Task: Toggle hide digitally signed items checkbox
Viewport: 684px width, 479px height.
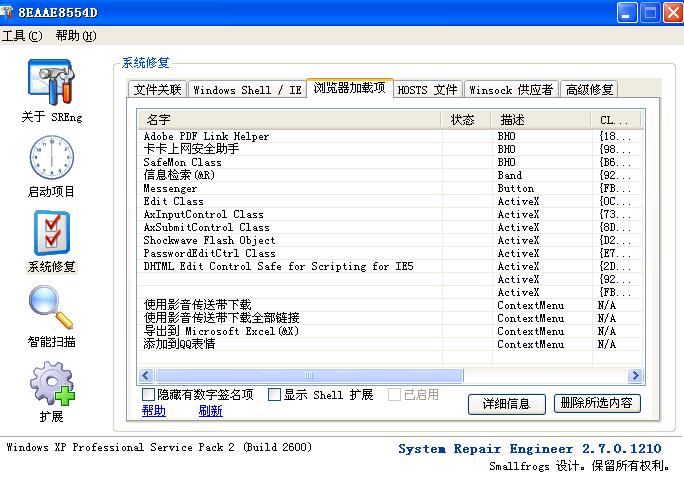Action: (148, 394)
